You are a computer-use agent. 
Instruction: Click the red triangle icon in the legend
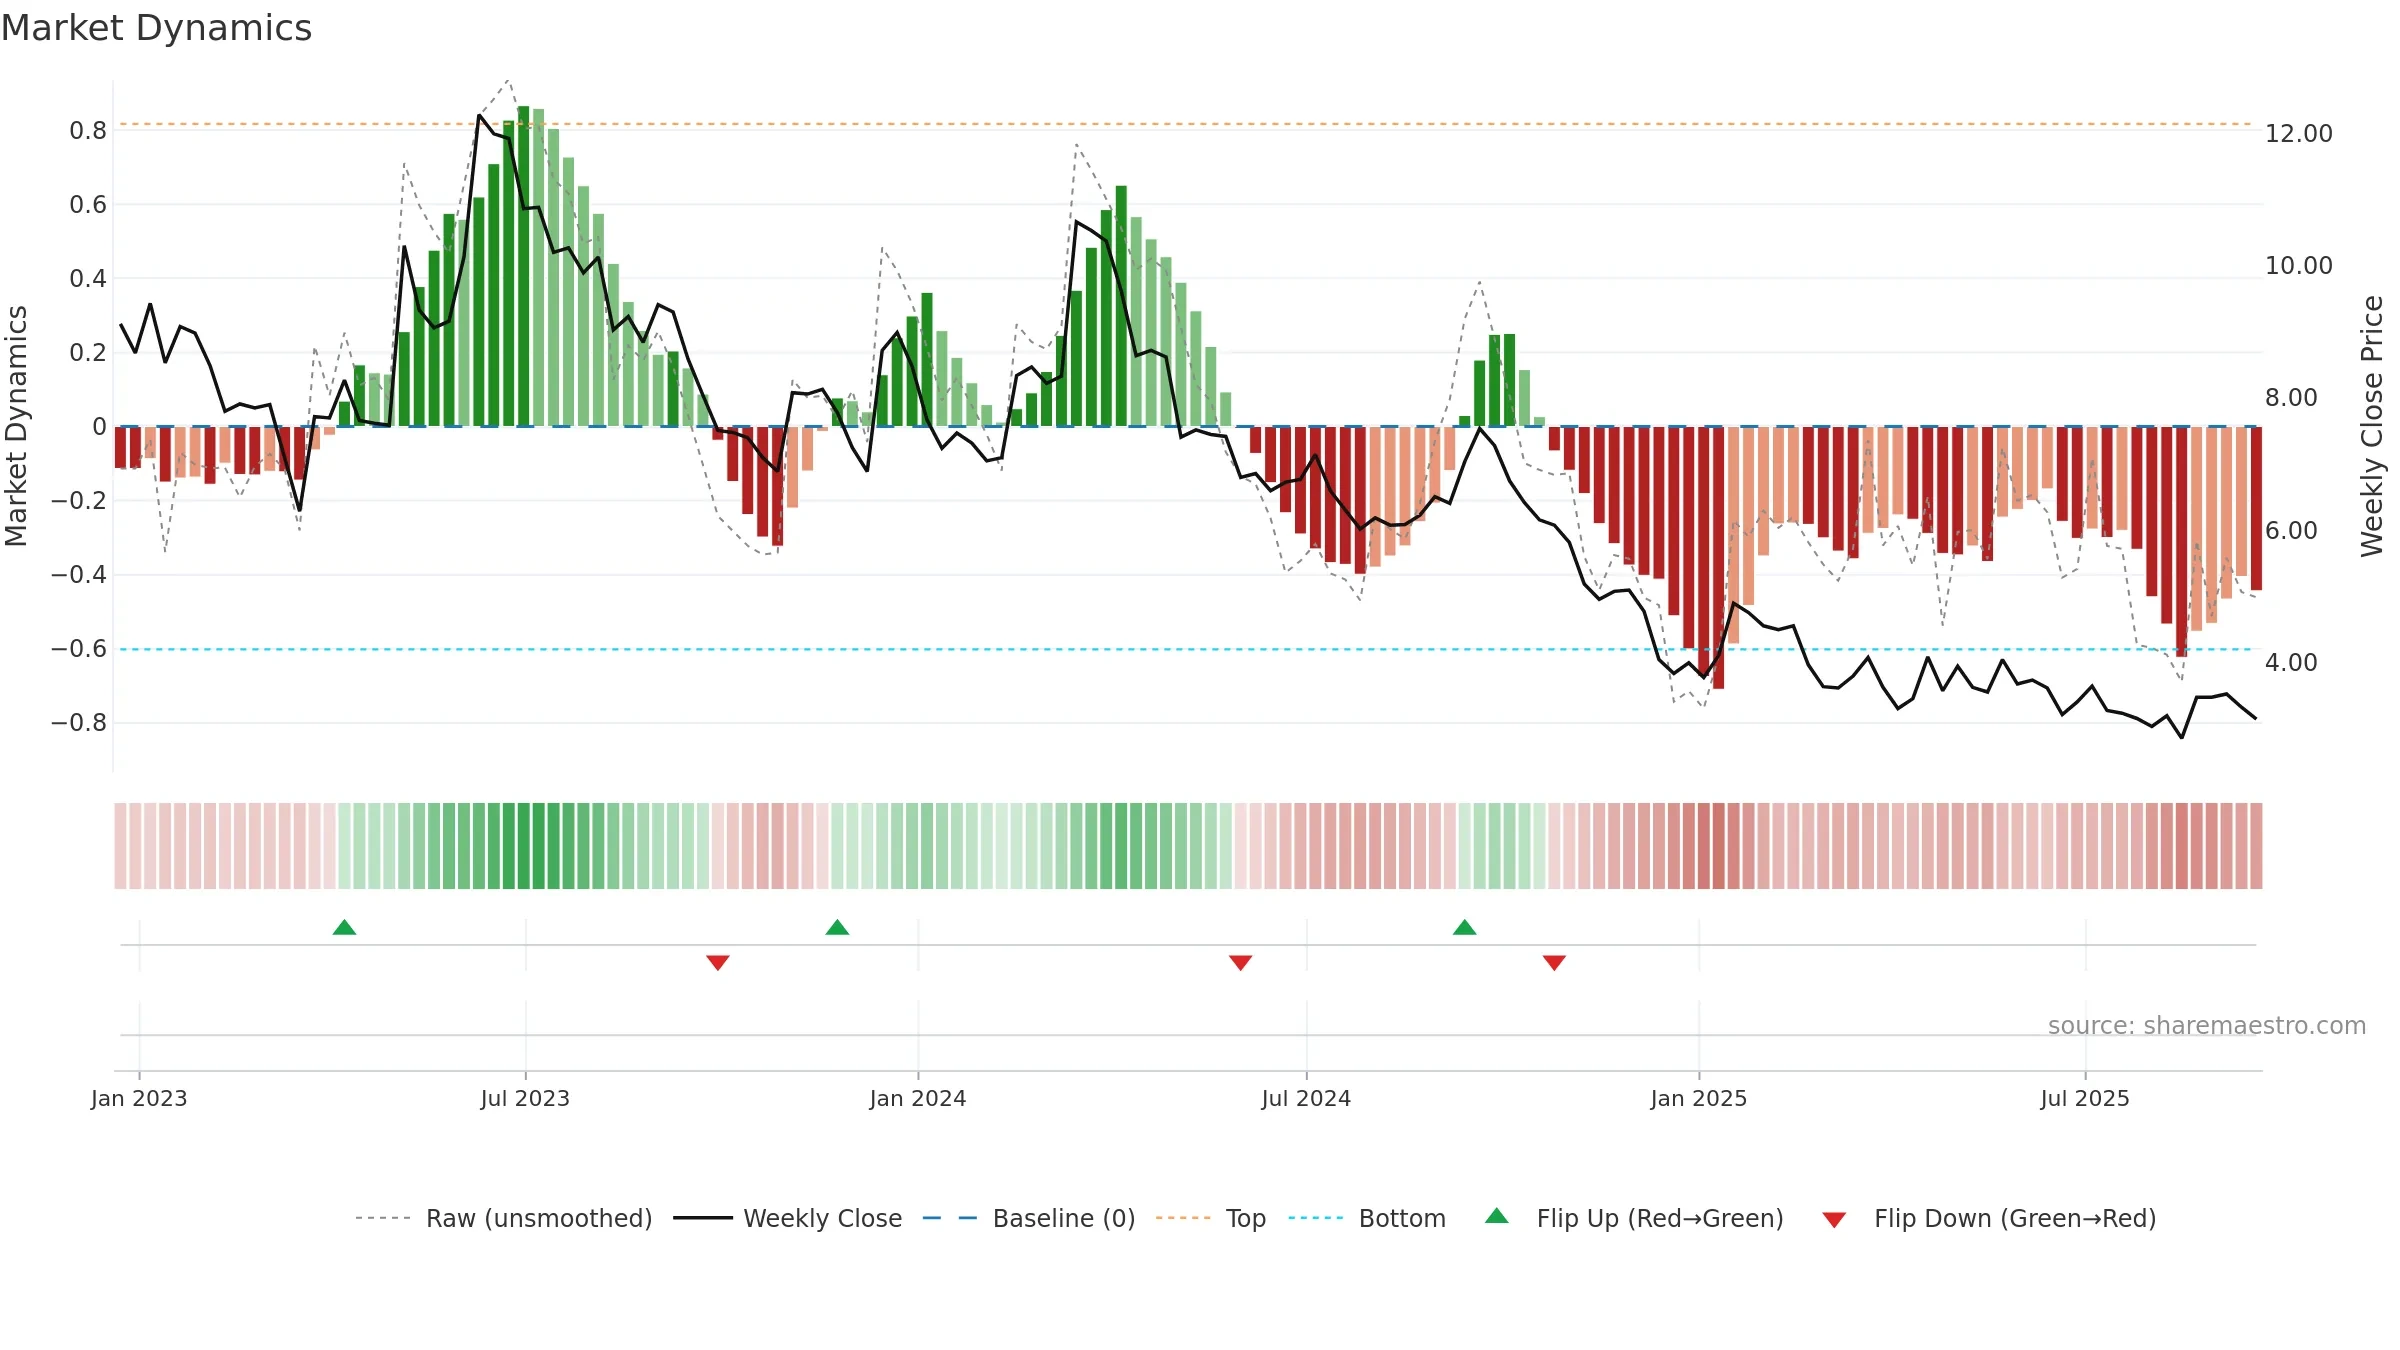pyautogui.click(x=1834, y=1220)
